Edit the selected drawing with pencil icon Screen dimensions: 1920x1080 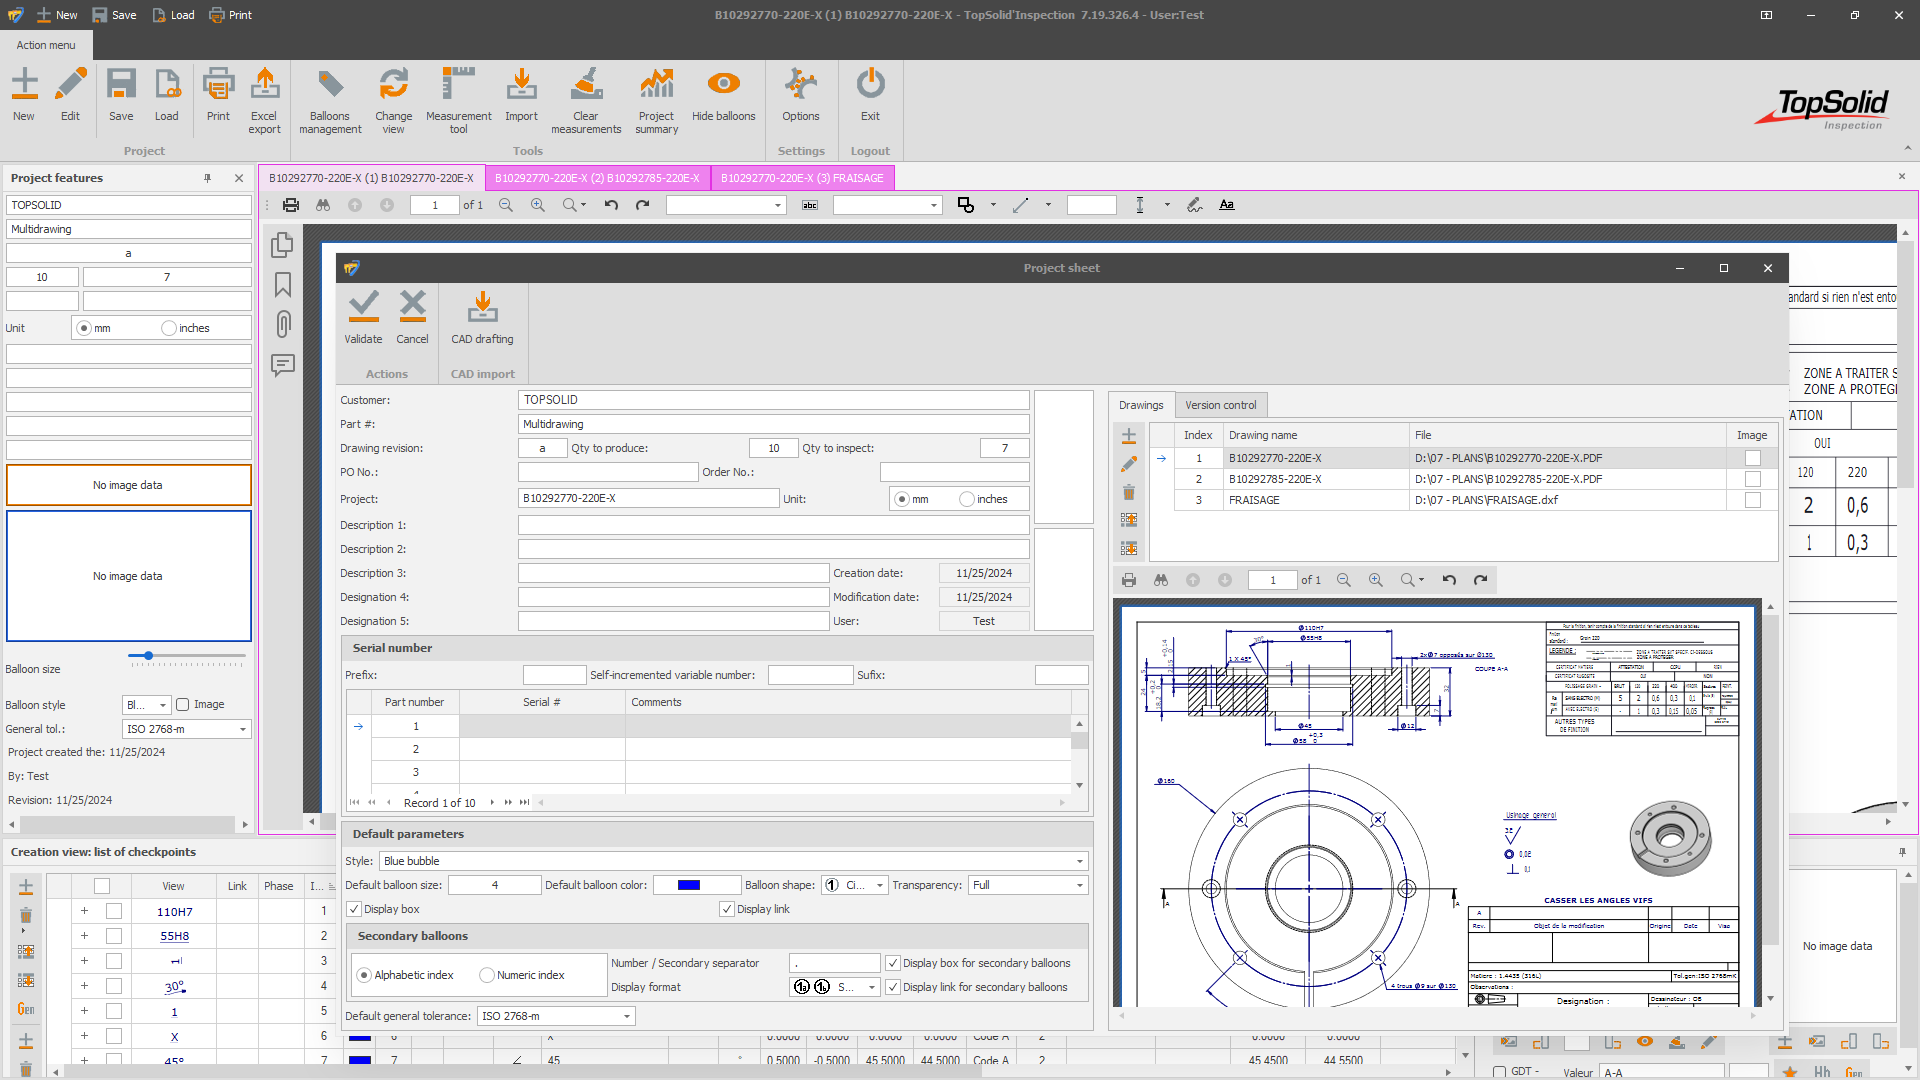point(1129,464)
